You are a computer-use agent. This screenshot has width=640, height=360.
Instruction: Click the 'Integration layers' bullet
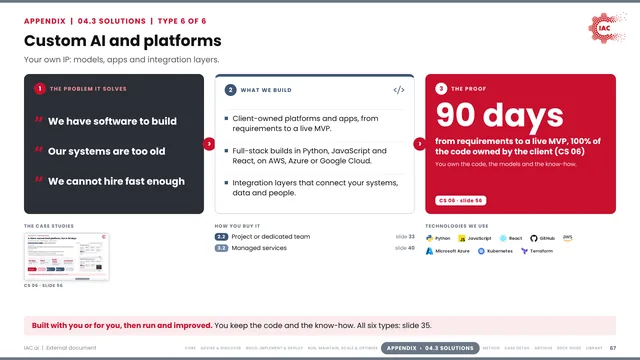coord(315,188)
